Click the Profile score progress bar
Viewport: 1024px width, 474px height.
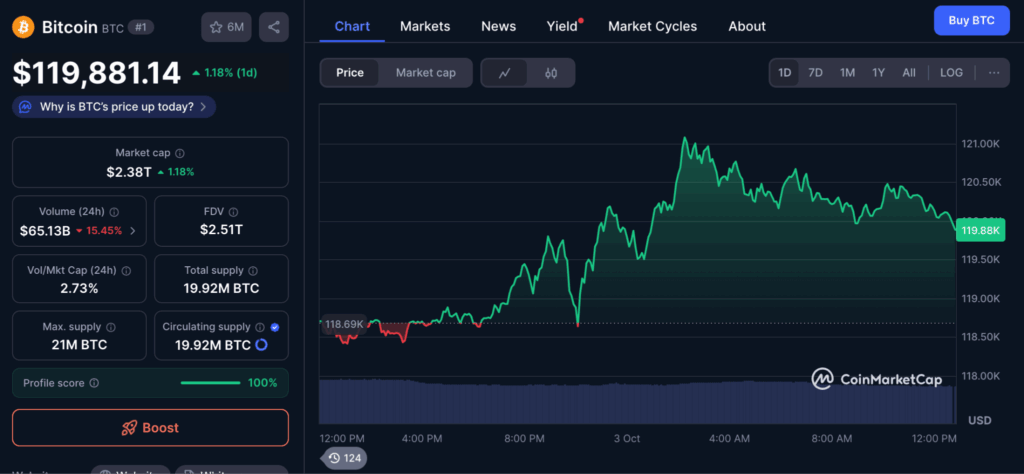coord(210,383)
